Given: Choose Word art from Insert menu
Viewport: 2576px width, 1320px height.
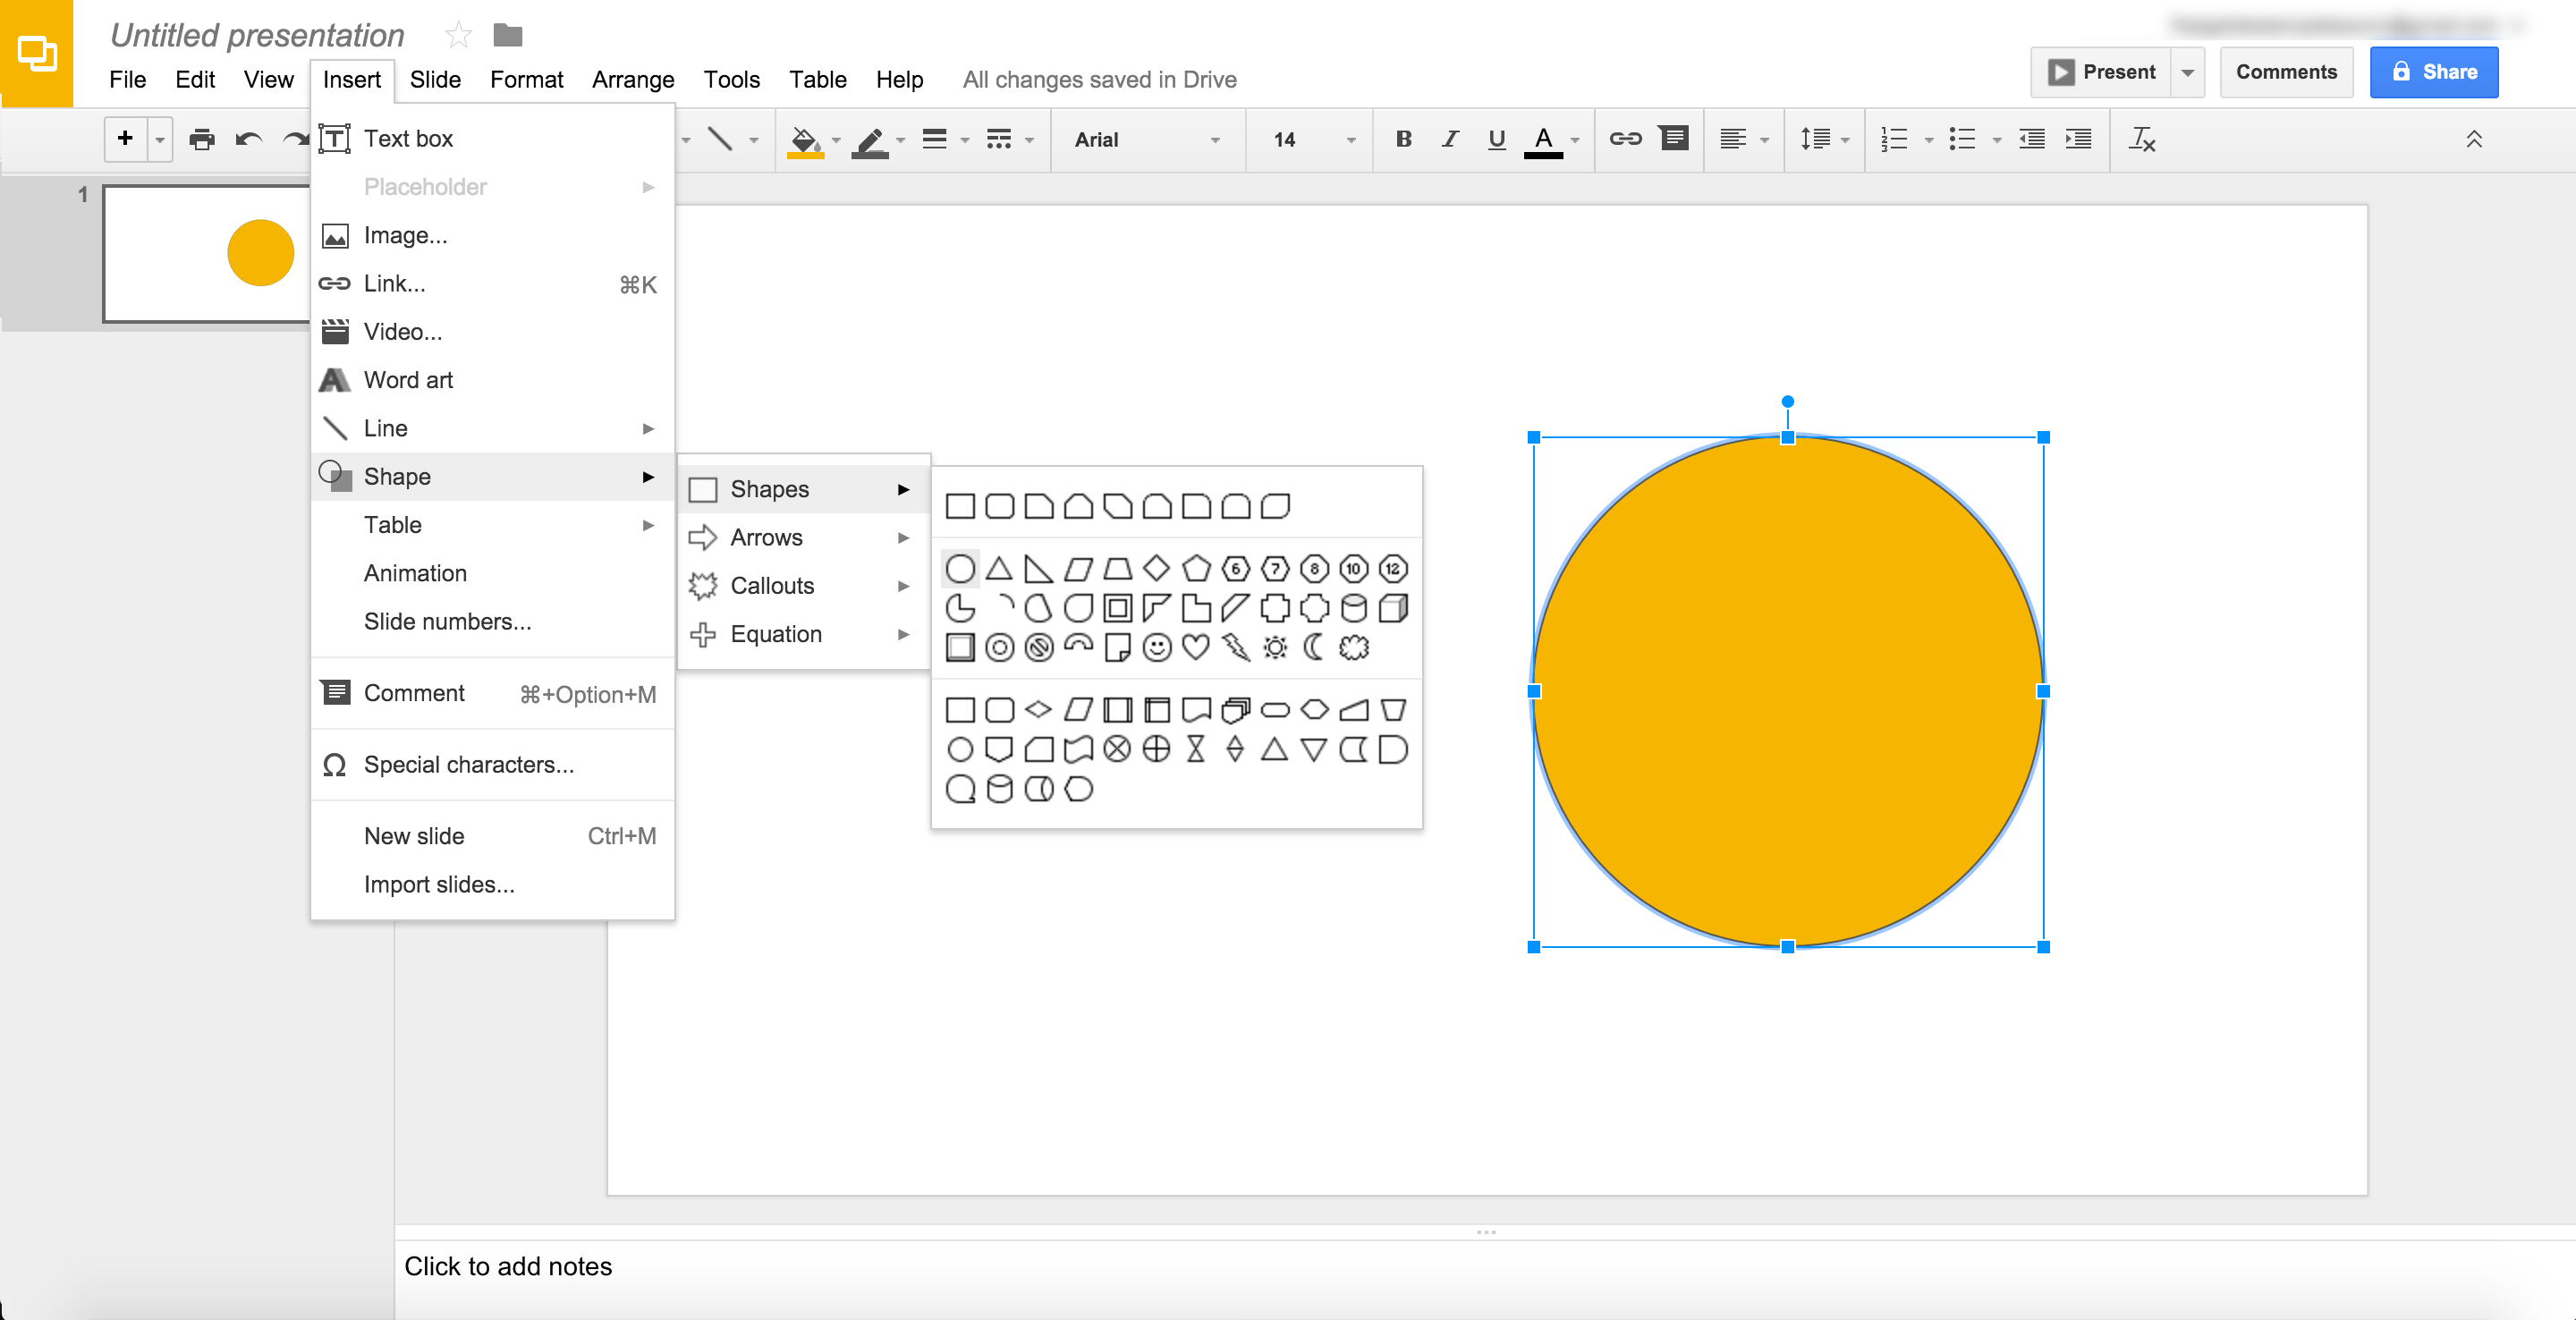Looking at the screenshot, I should (408, 380).
